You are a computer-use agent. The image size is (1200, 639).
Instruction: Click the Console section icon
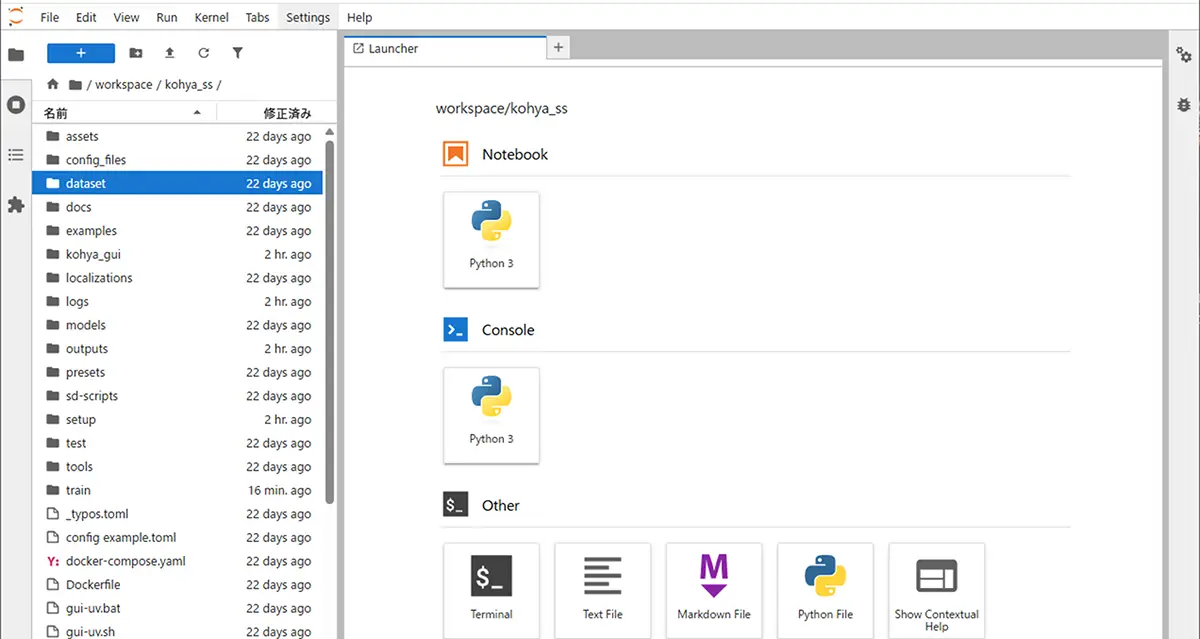[x=455, y=330]
